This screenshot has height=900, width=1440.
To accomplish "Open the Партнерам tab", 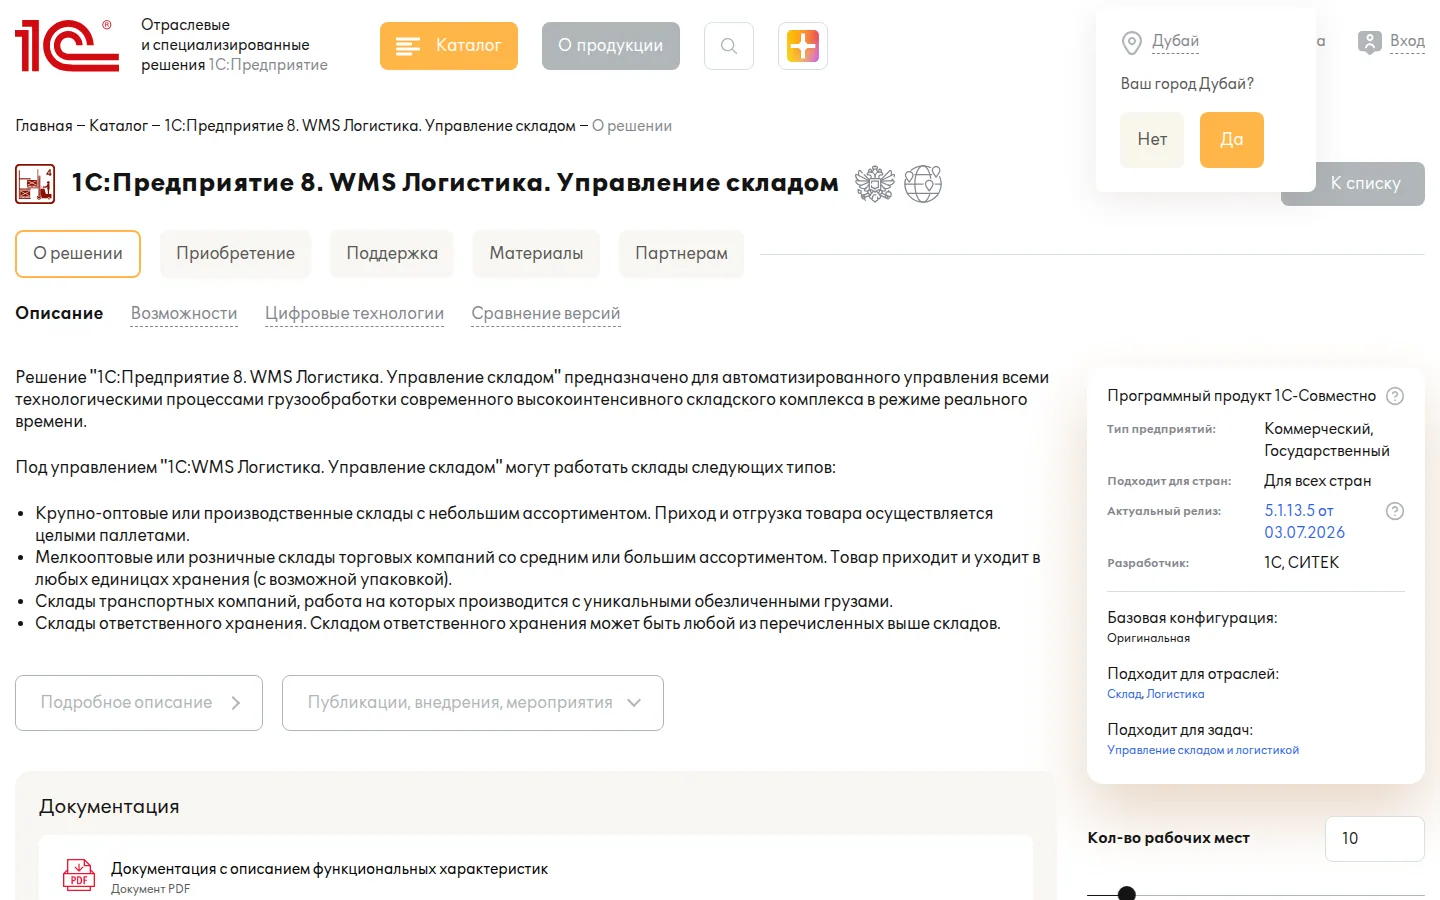I will pos(681,254).
